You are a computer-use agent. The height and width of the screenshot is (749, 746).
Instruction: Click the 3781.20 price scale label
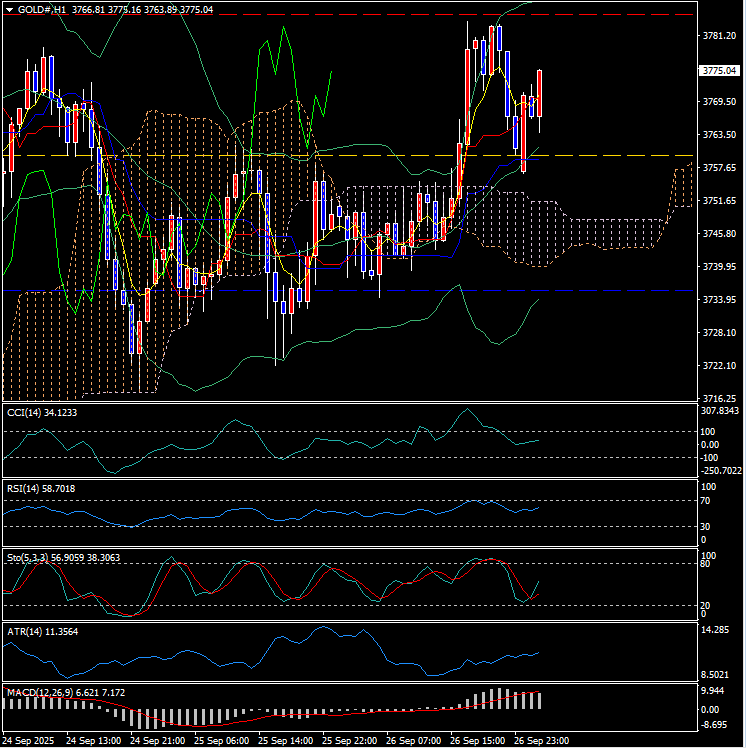pos(718,36)
